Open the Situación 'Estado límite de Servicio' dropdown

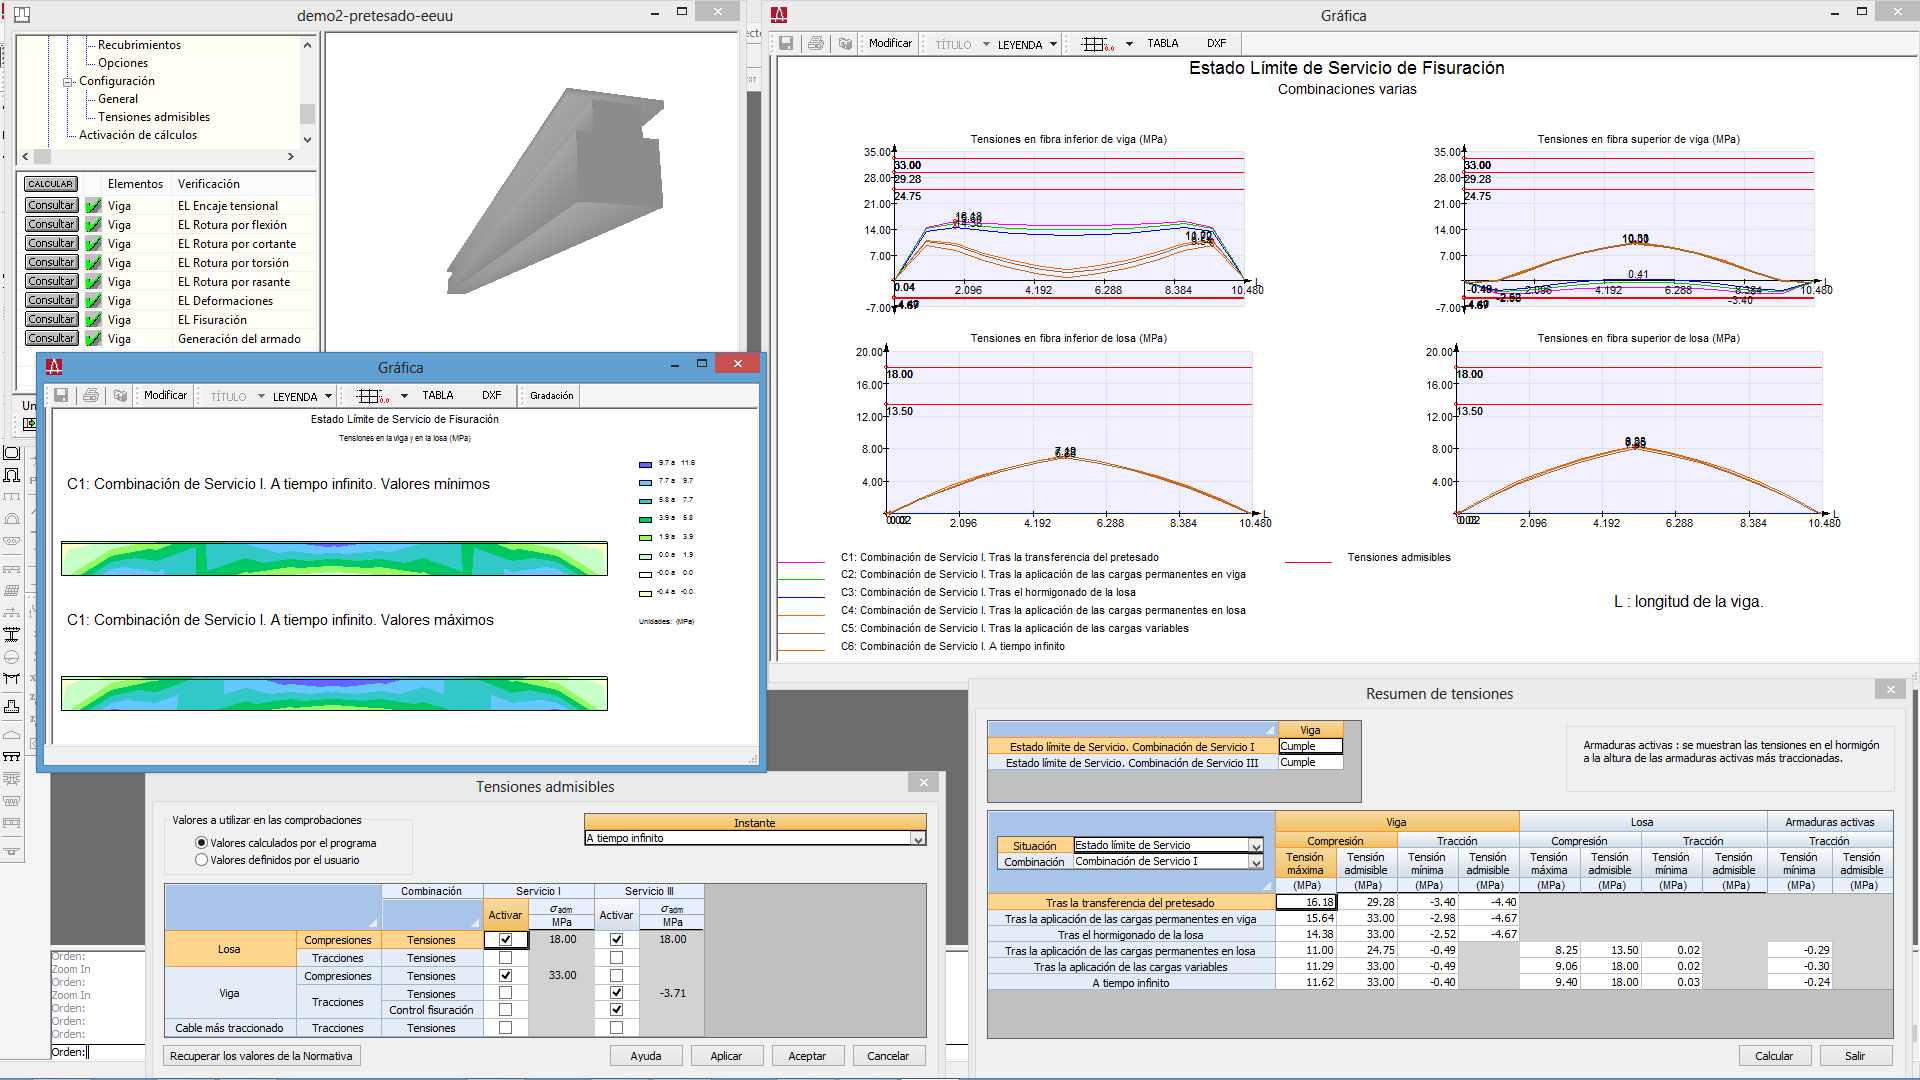pyautogui.click(x=1256, y=846)
